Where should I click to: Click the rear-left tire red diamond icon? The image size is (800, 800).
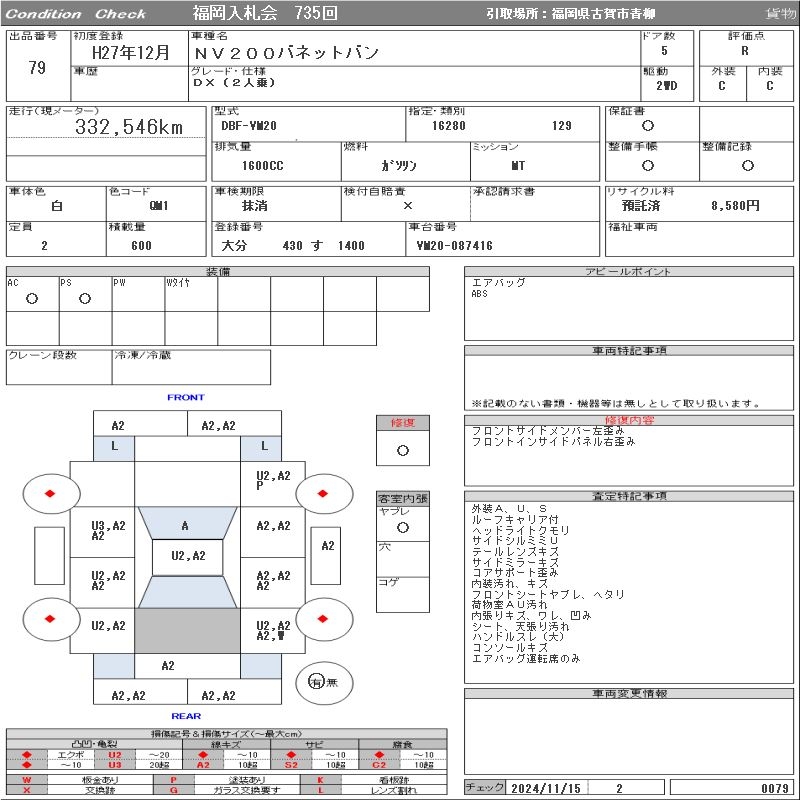coord(50,619)
